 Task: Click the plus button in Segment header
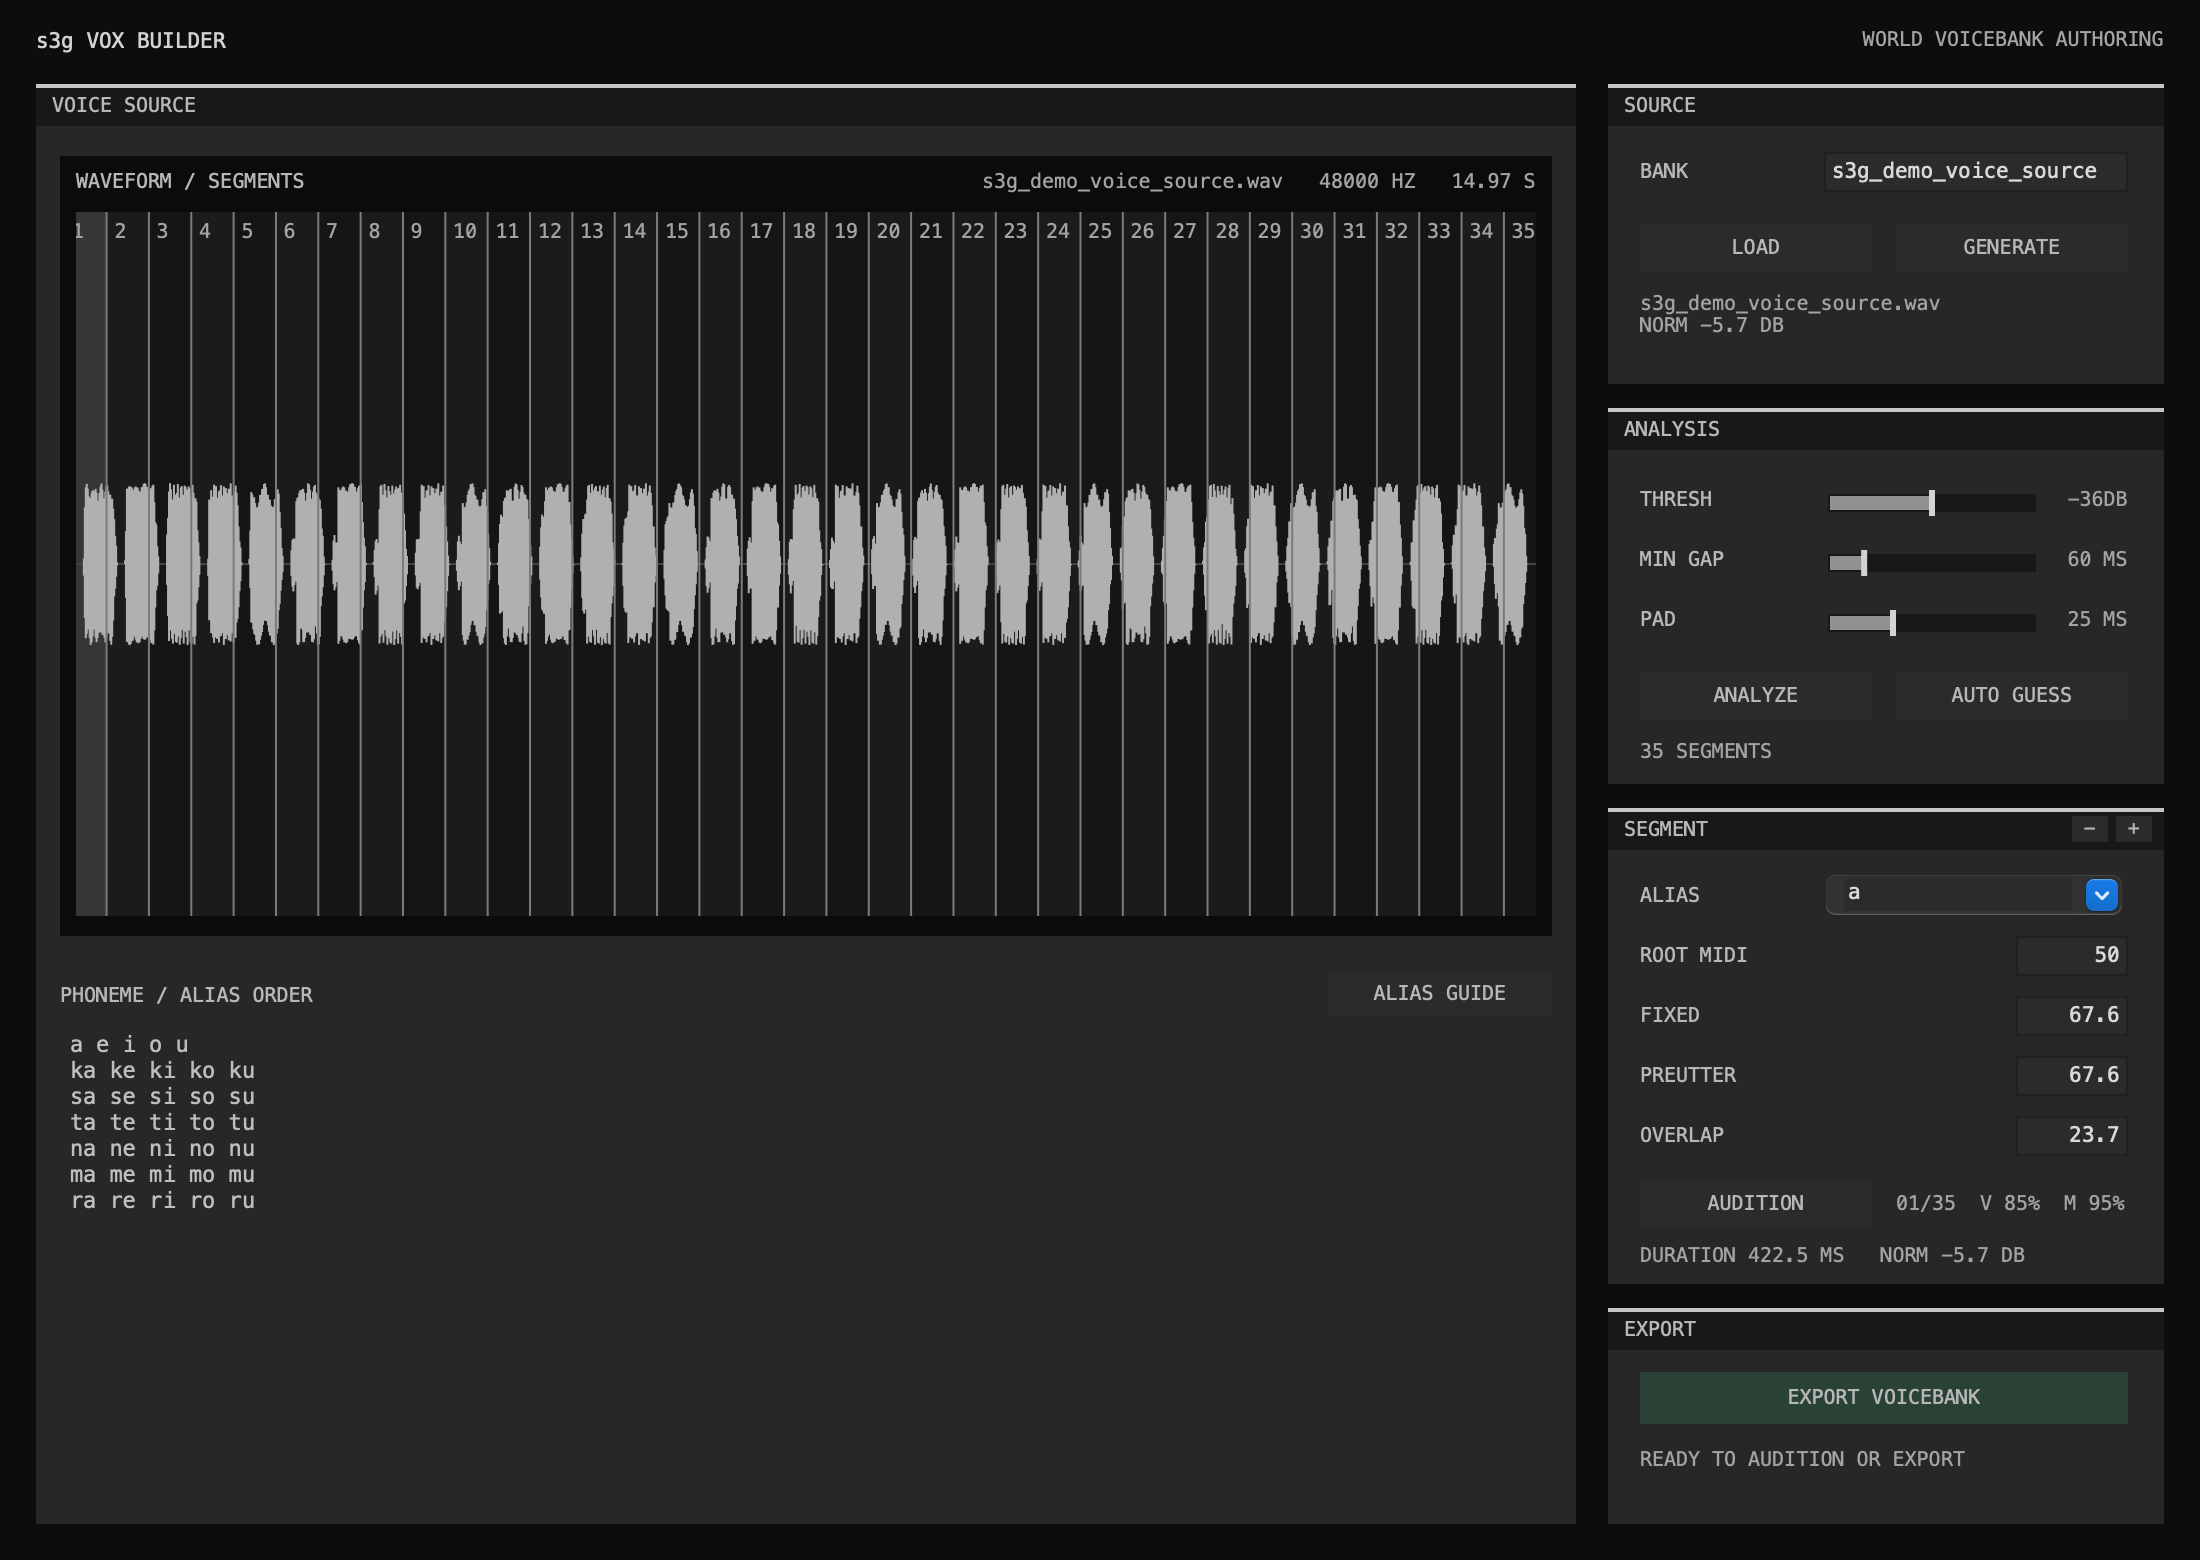pos(2133,829)
